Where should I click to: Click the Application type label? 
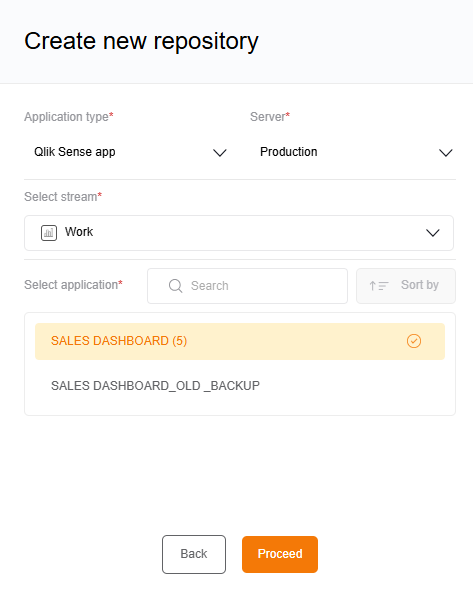[x=69, y=117]
